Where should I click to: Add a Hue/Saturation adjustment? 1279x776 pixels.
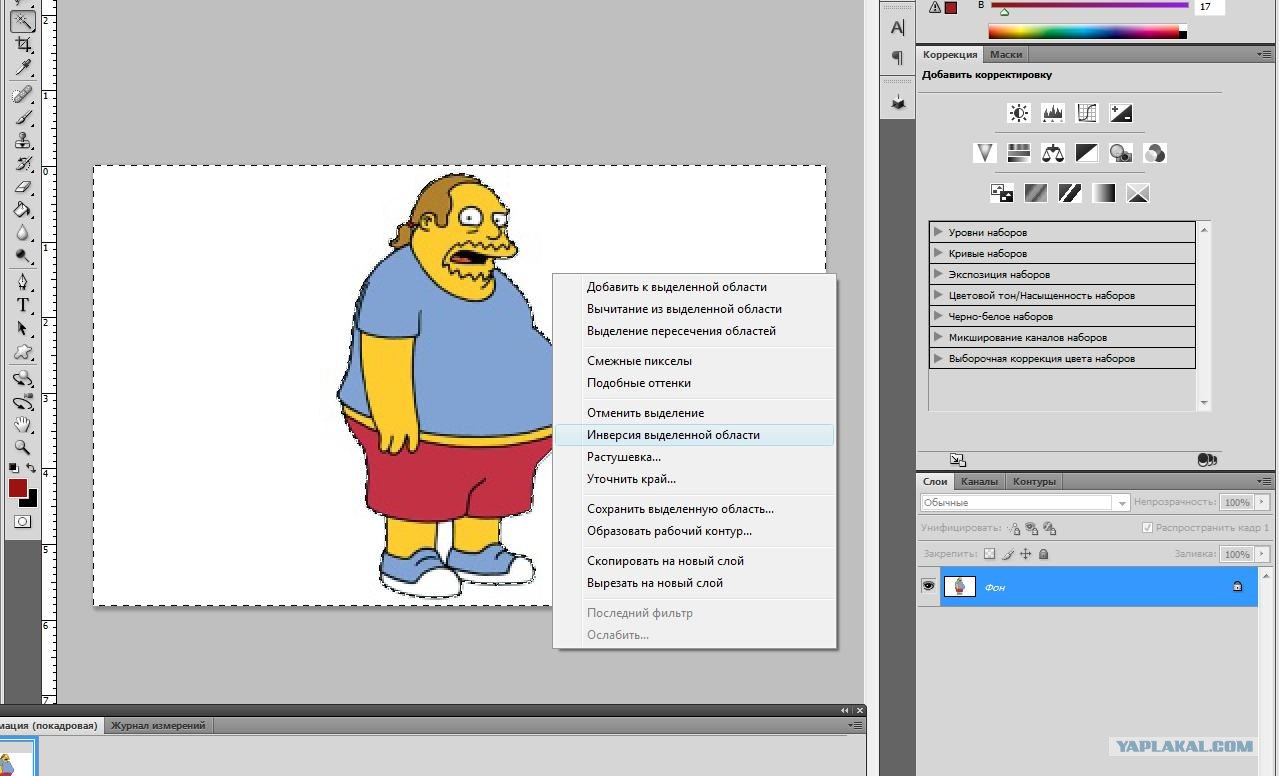point(1019,153)
